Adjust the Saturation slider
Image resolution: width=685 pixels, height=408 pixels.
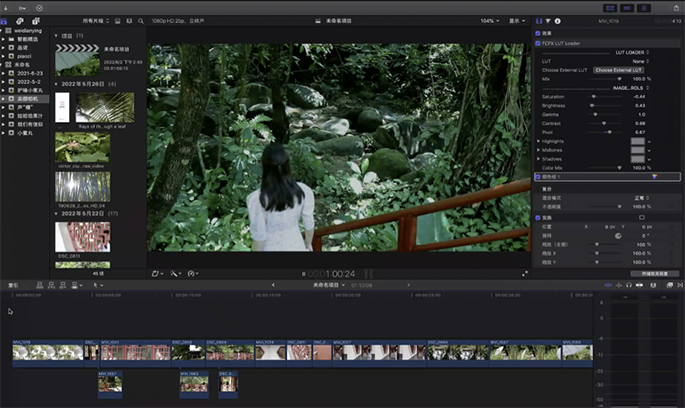594,96
